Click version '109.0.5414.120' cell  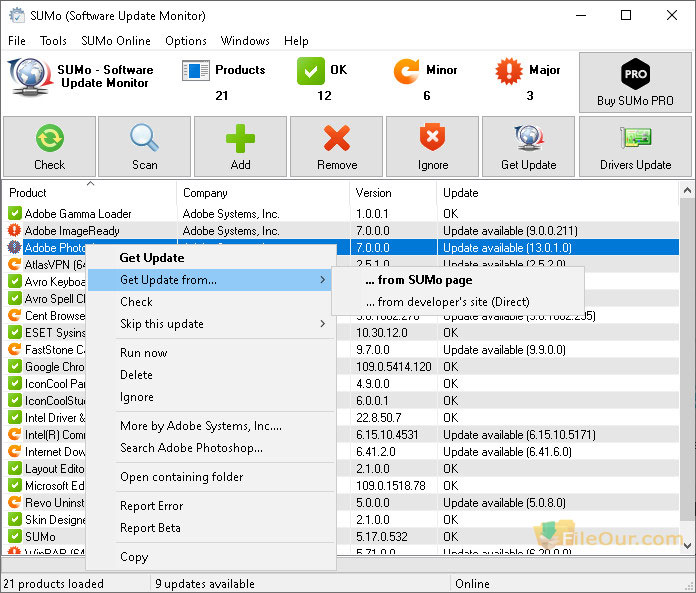(x=393, y=367)
